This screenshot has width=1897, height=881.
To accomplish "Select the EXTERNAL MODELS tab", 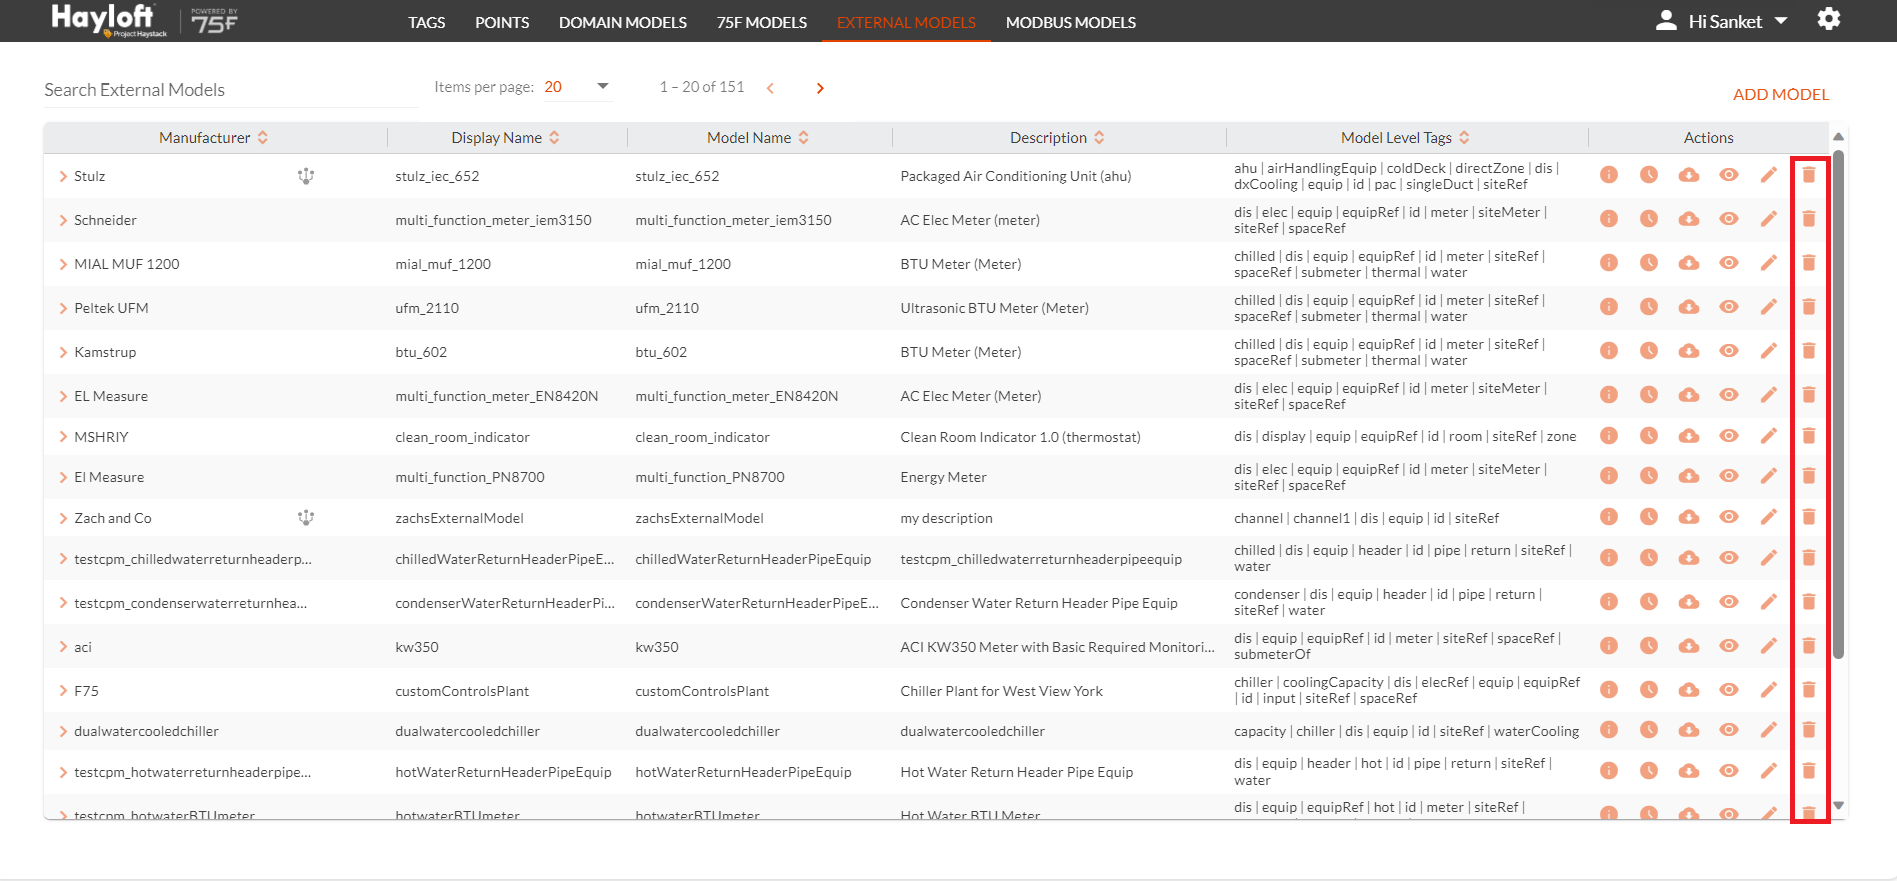I will 906,22.
